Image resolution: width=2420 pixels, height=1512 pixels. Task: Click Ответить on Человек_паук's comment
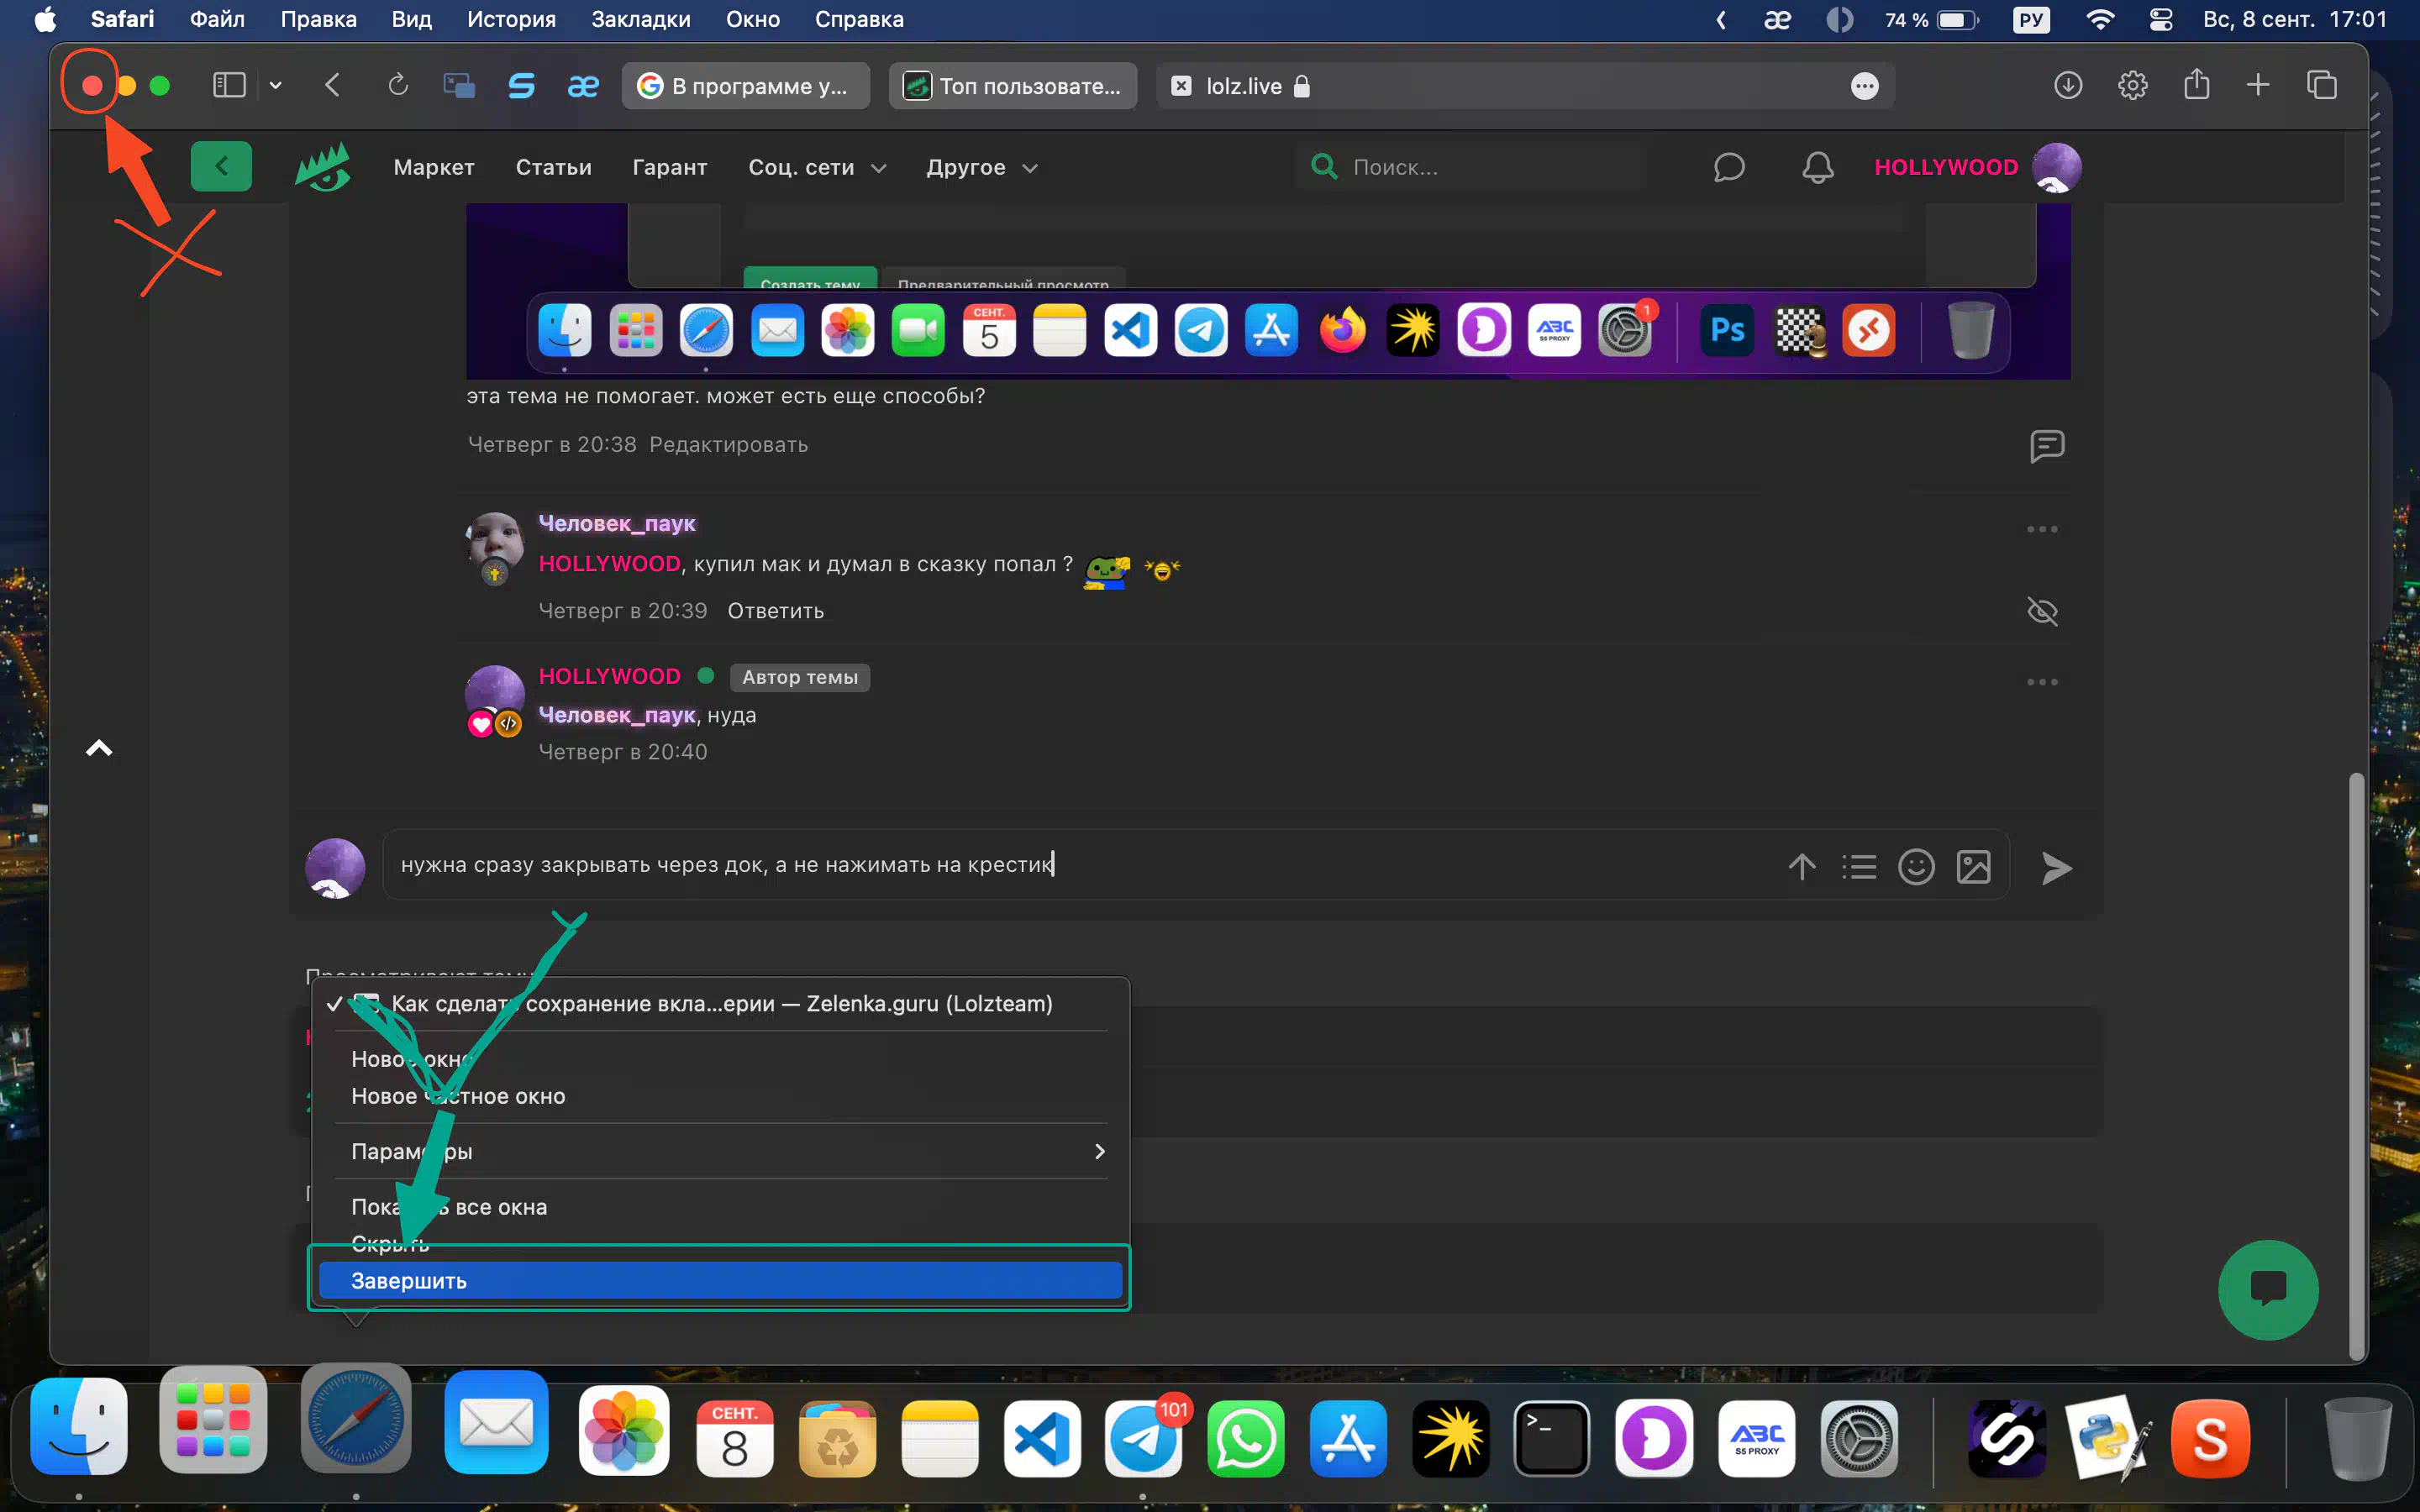[x=775, y=611]
